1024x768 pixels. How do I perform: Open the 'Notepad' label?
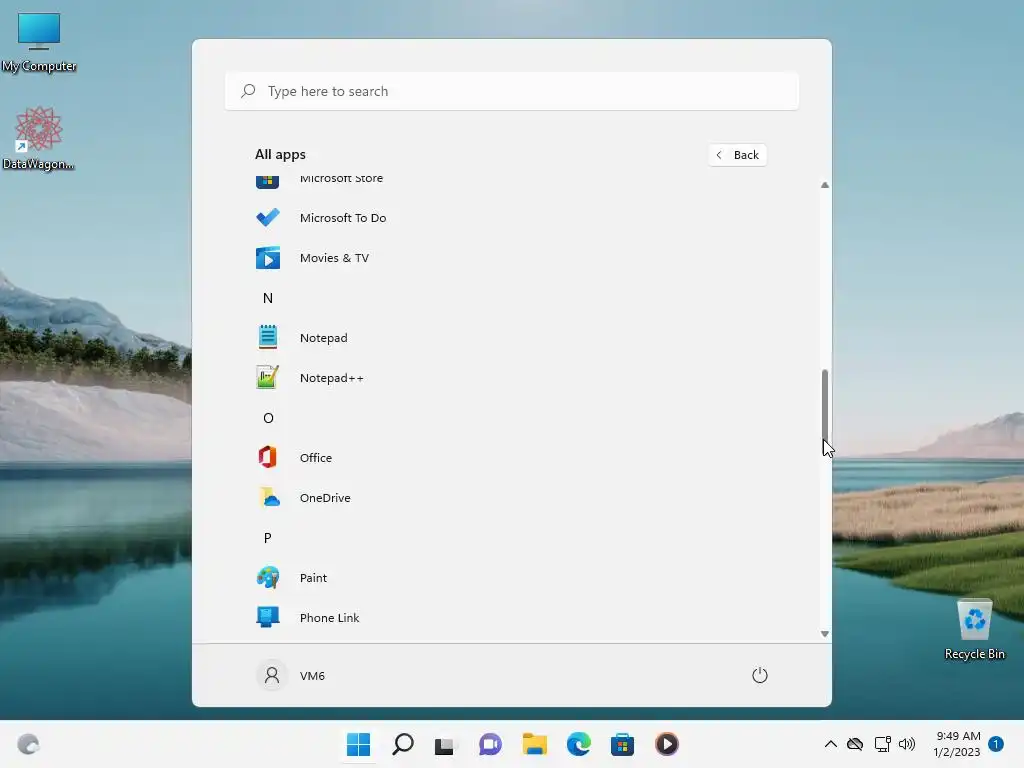click(x=323, y=338)
